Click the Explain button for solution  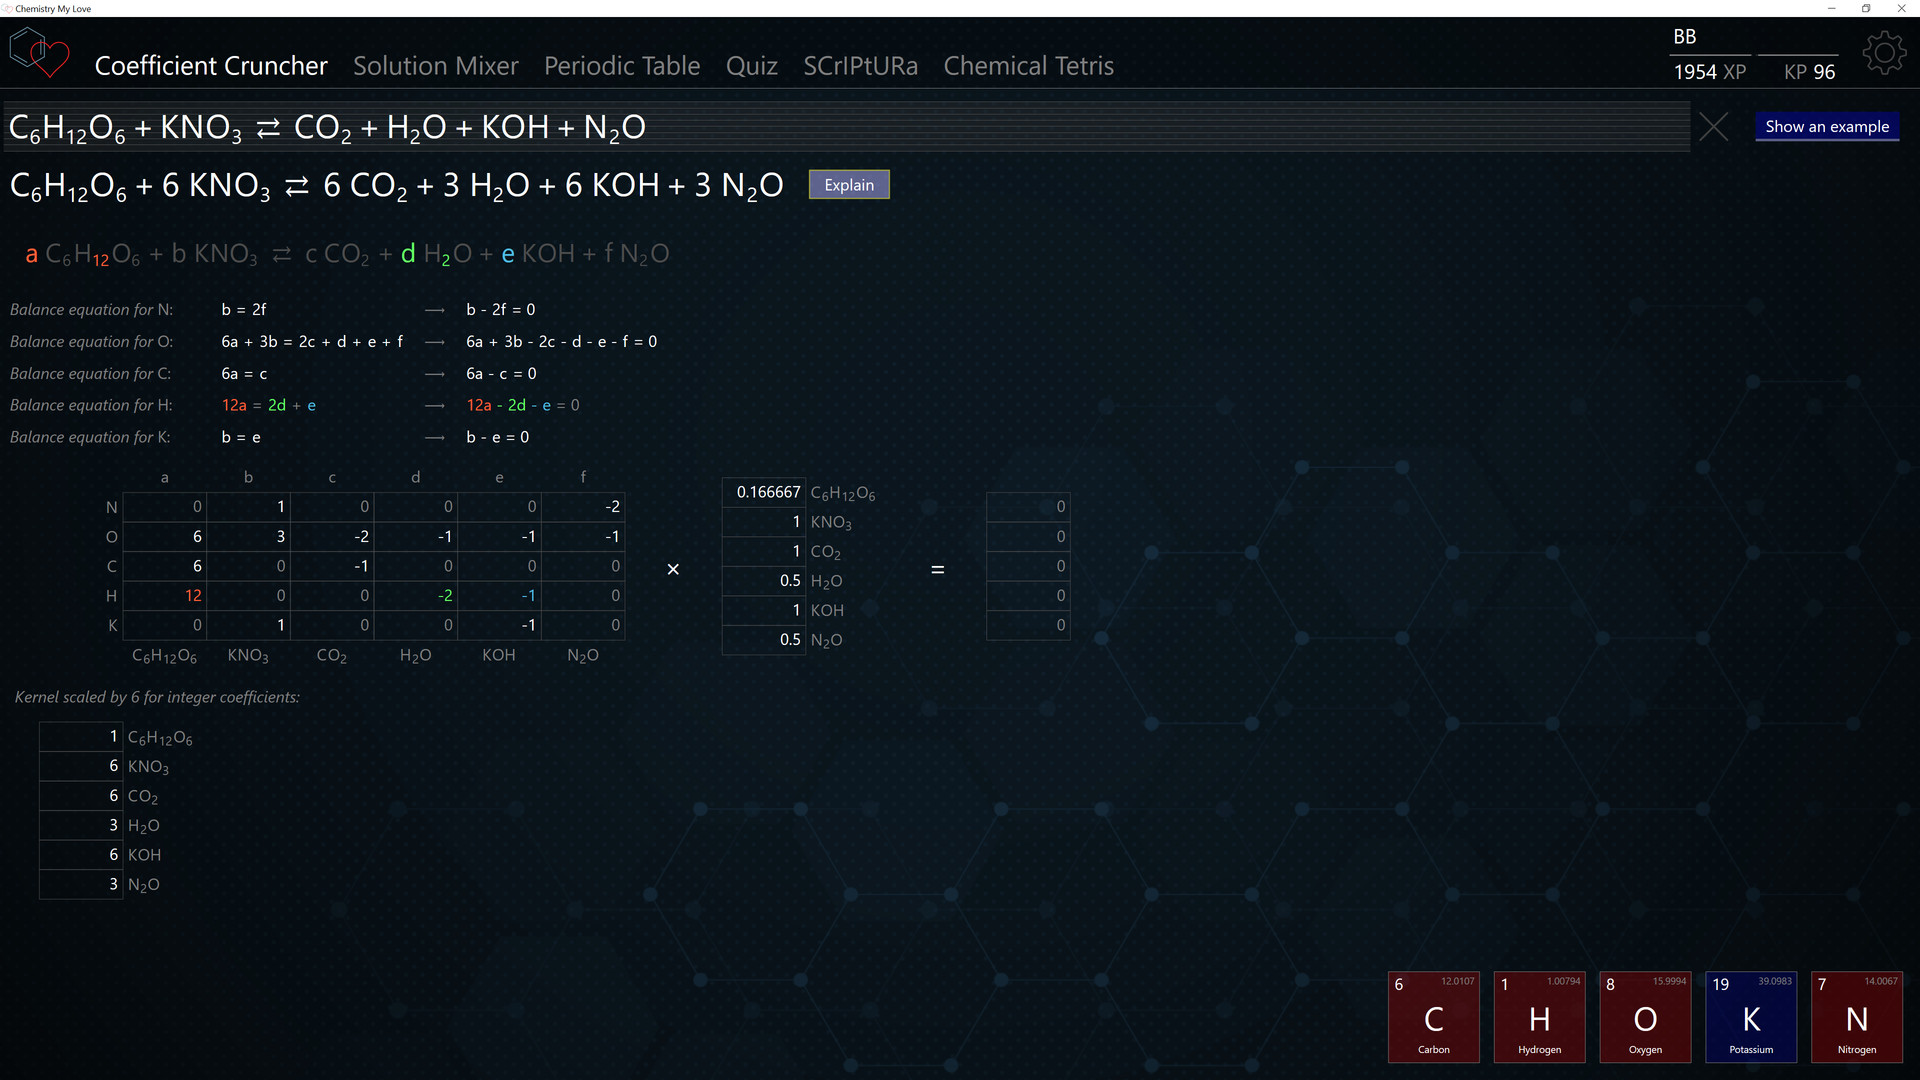[849, 185]
